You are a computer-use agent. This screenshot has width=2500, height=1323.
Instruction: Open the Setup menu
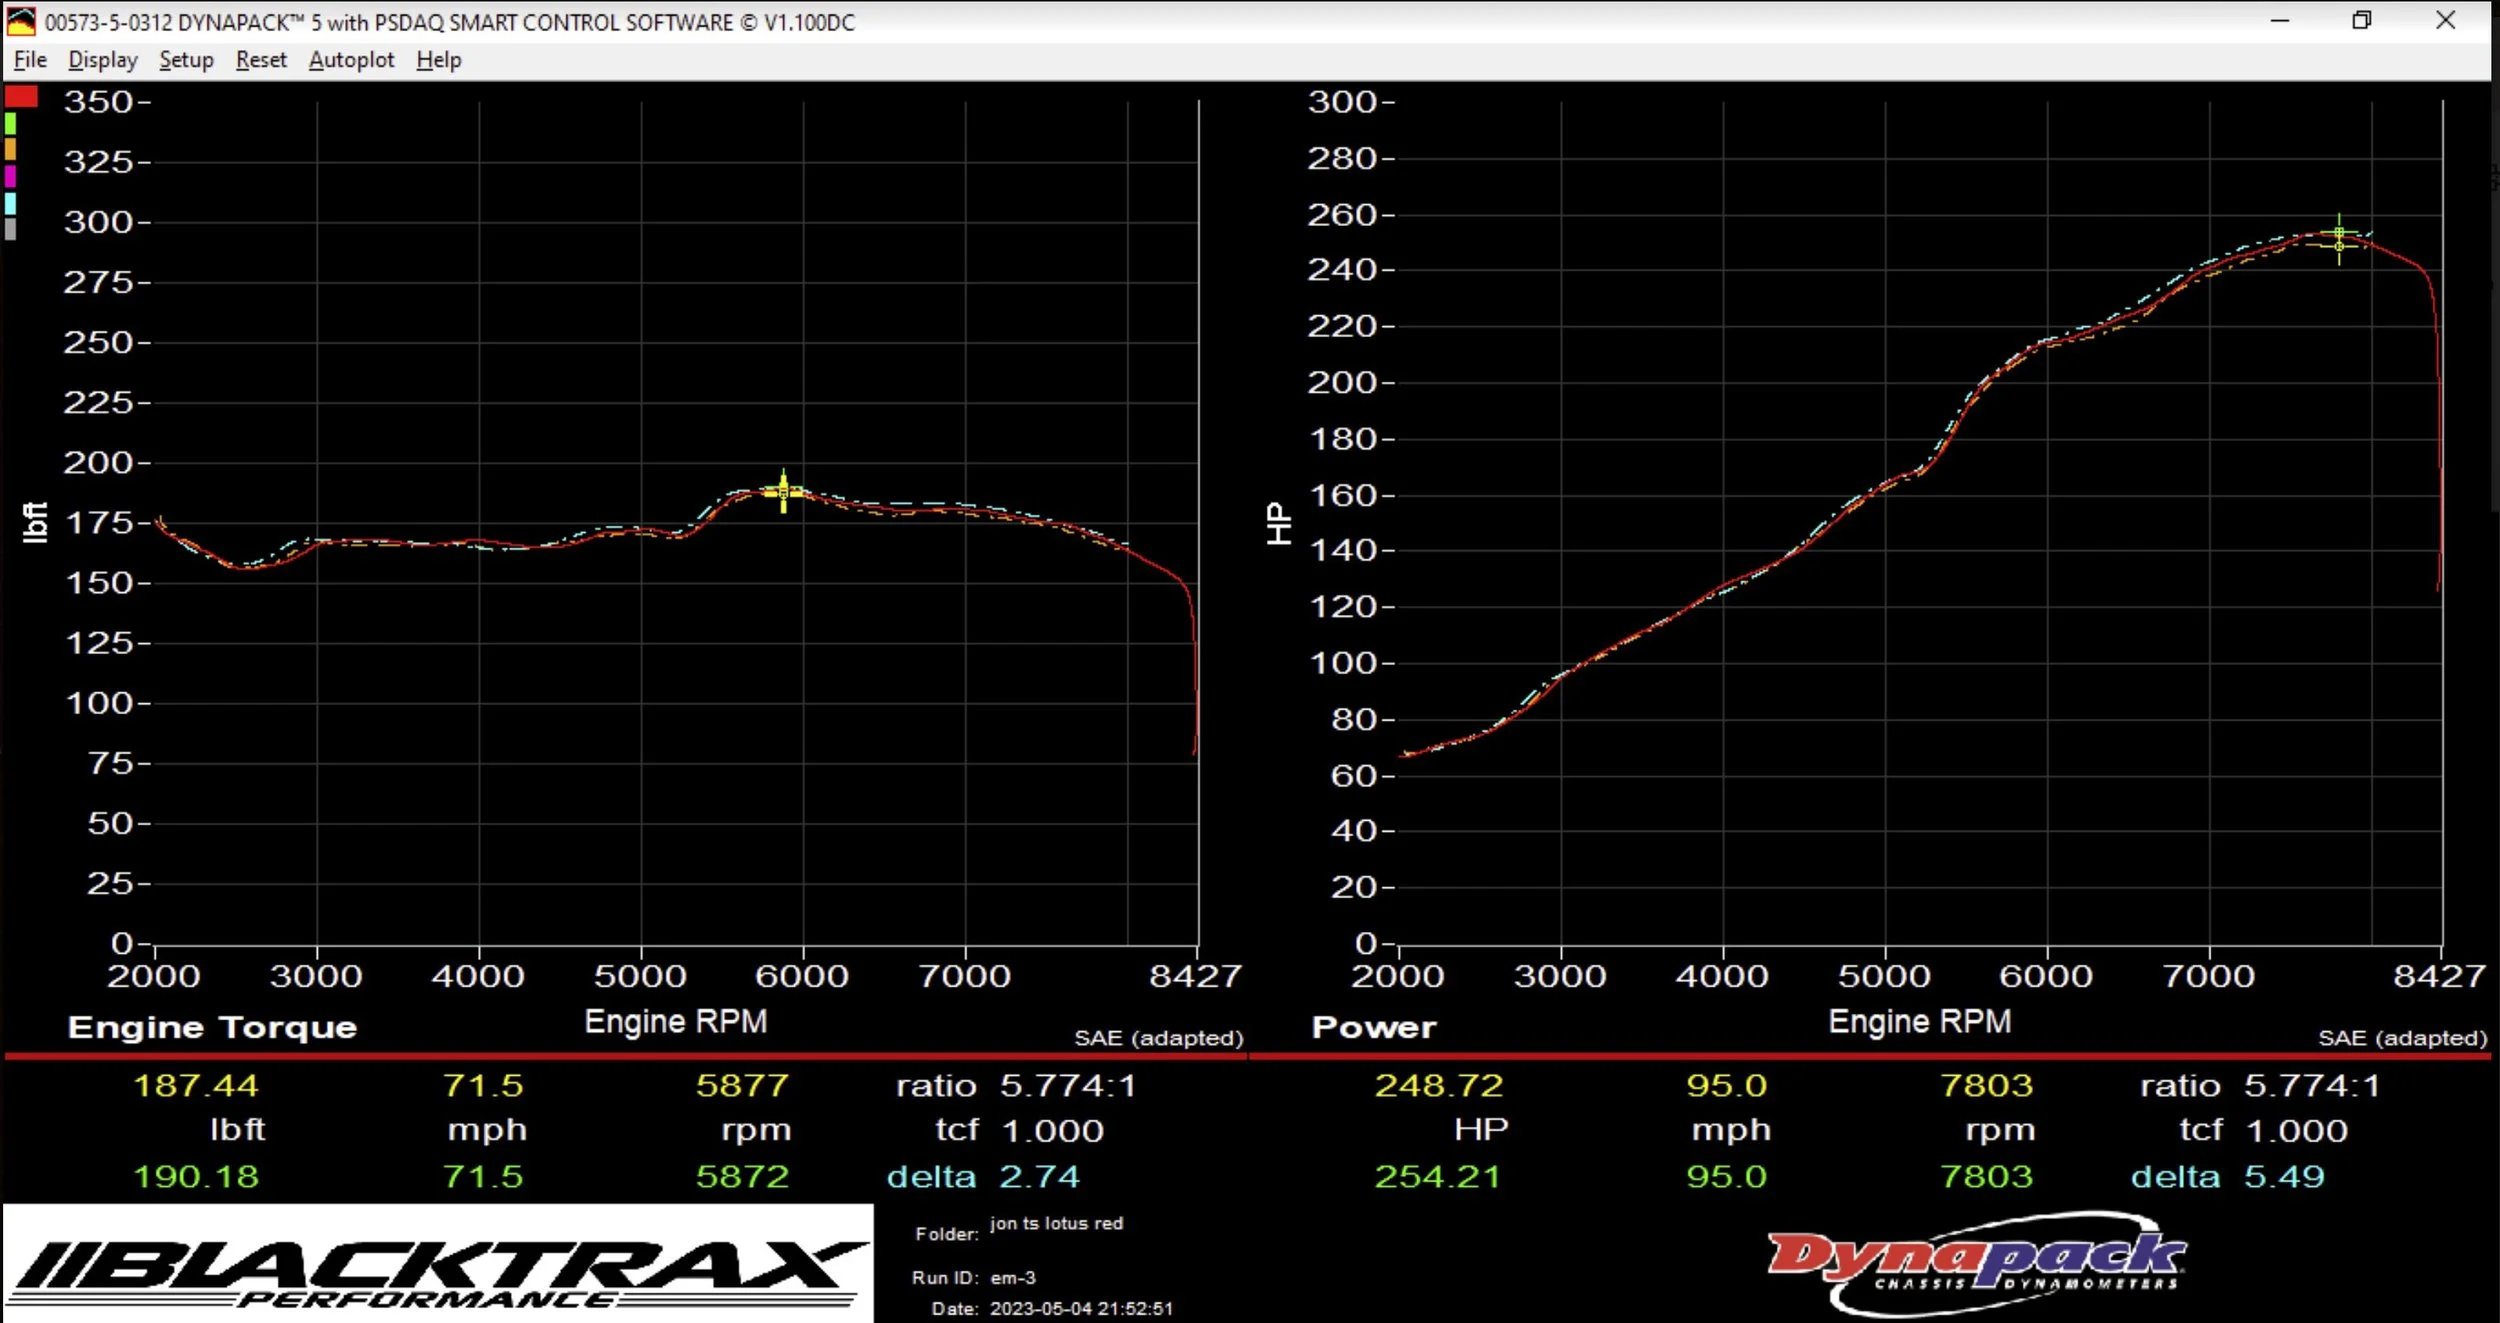pyautogui.click(x=186, y=60)
